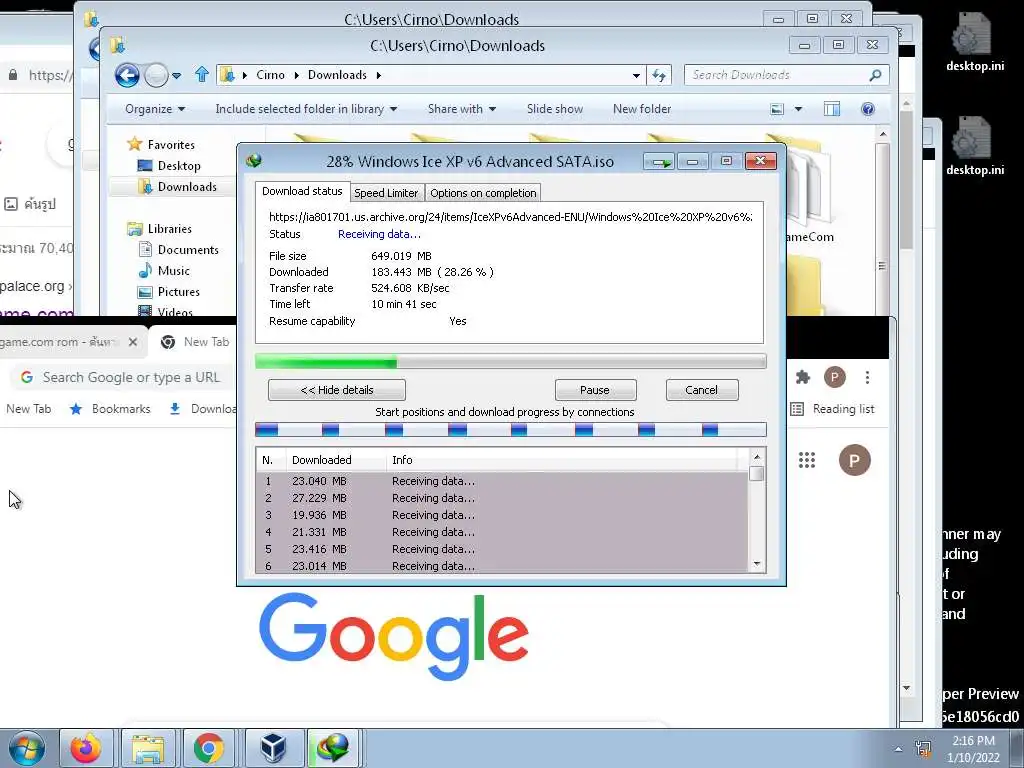
Task: Open Explorer help question mark icon
Action: click(x=867, y=109)
